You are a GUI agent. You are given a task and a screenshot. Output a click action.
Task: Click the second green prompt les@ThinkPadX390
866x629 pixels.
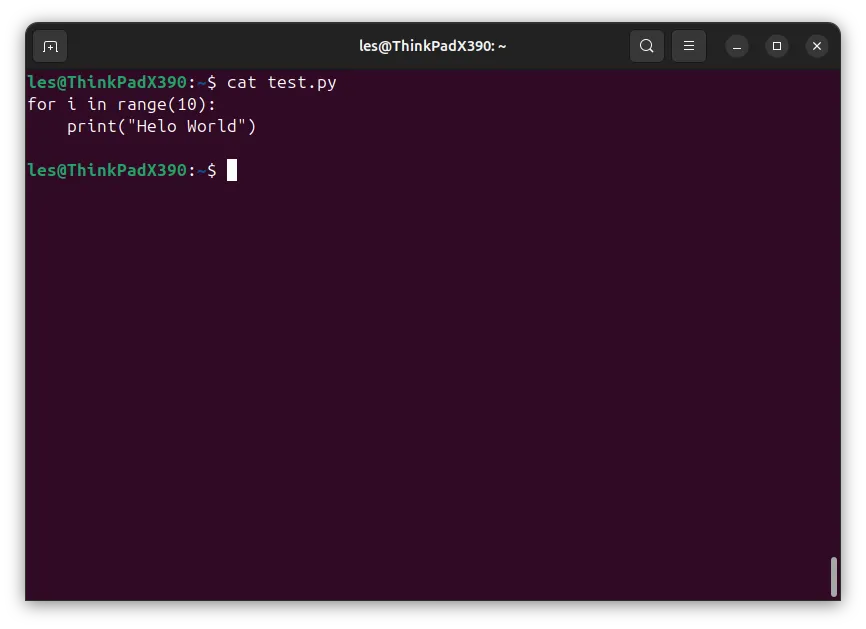coord(107,170)
